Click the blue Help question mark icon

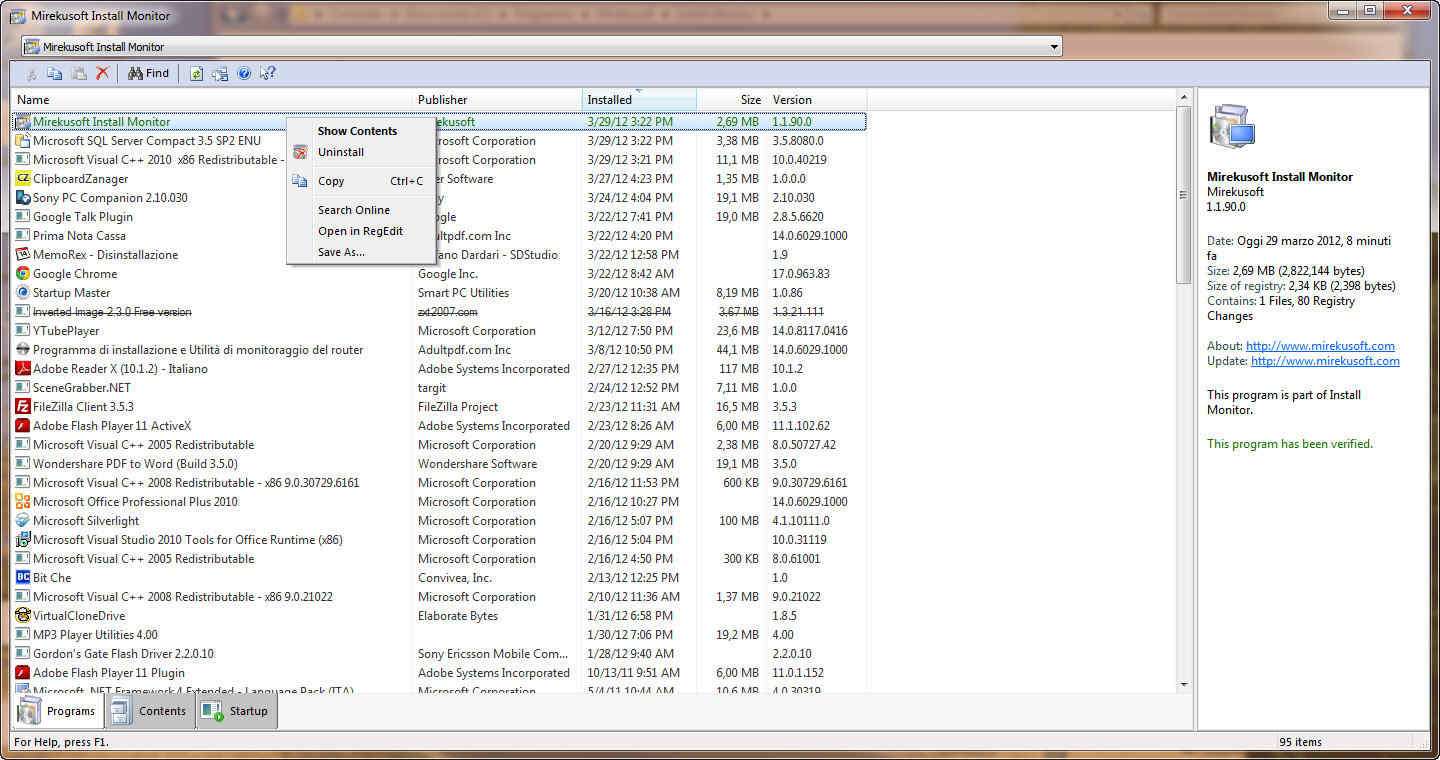pos(244,73)
